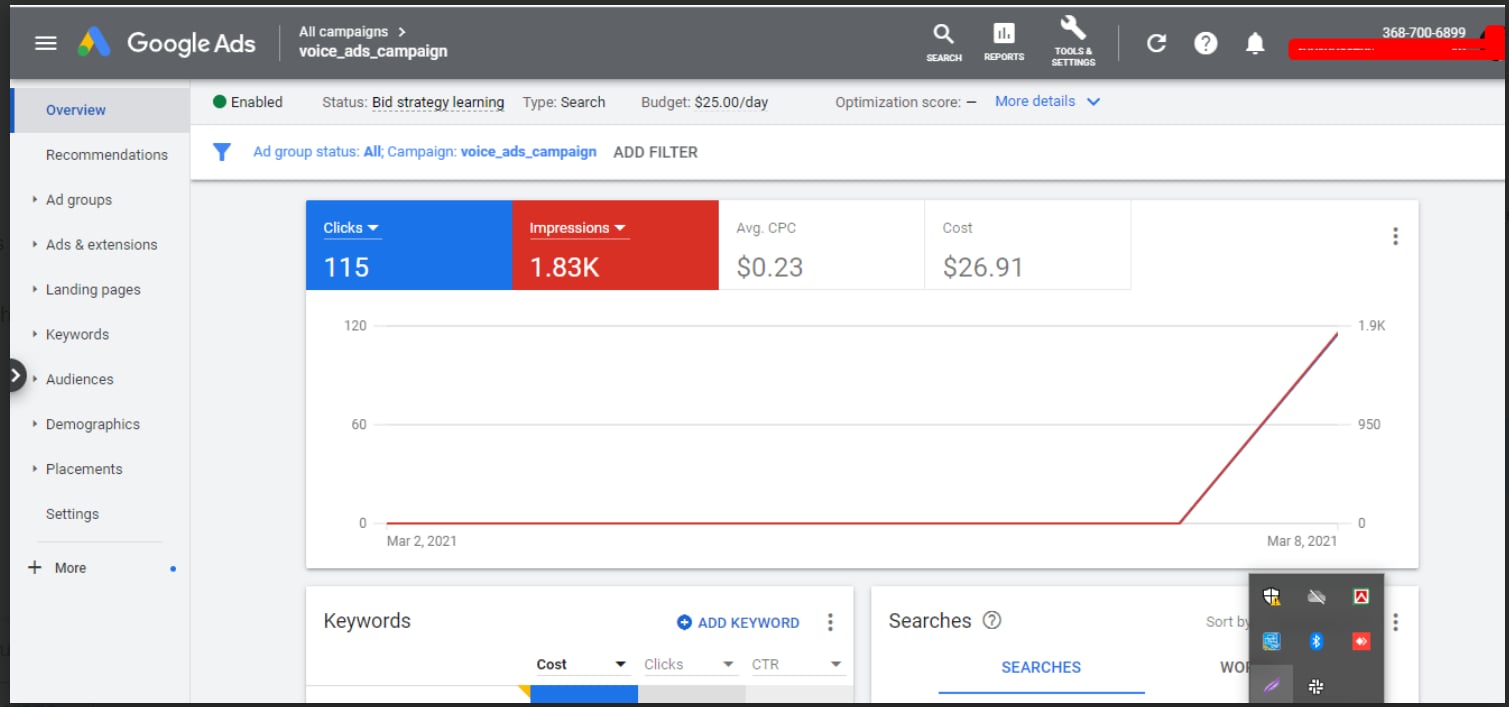Switch to the SEARCHES tab
The image size is (1509, 707).
click(1040, 667)
